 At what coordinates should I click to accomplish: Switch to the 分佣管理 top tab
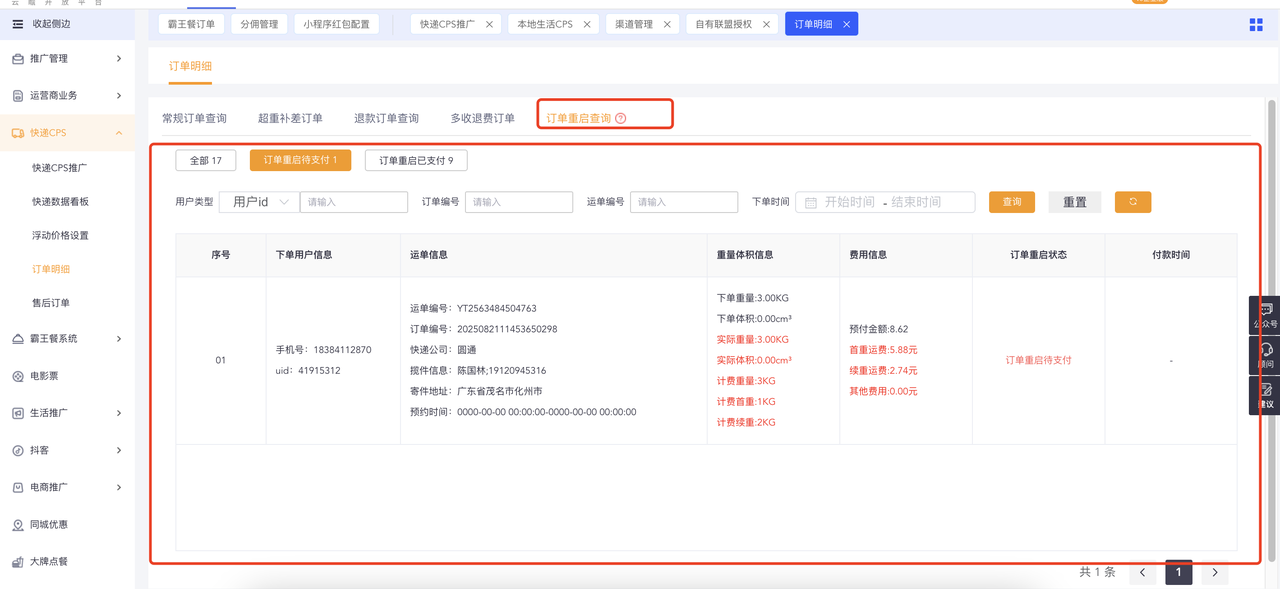pos(259,25)
